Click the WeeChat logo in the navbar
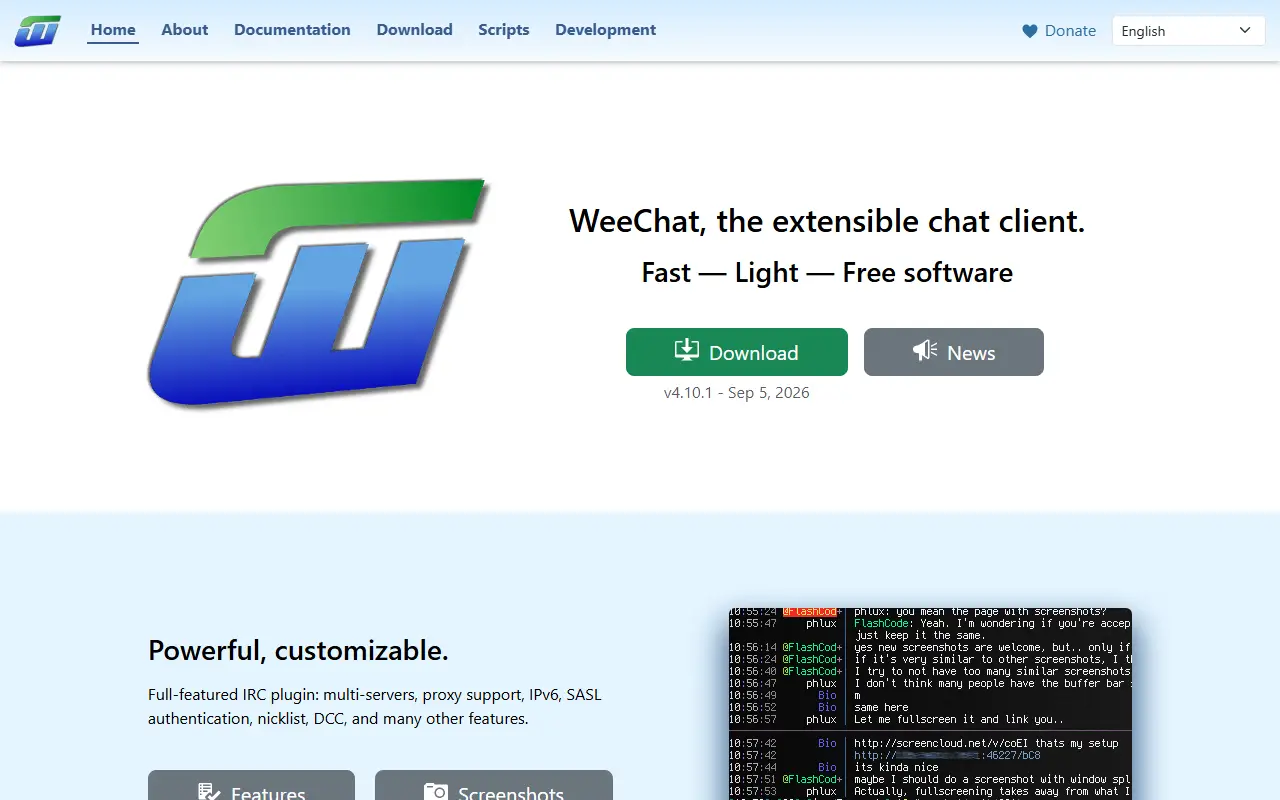This screenshot has height=800, width=1280. [38, 31]
